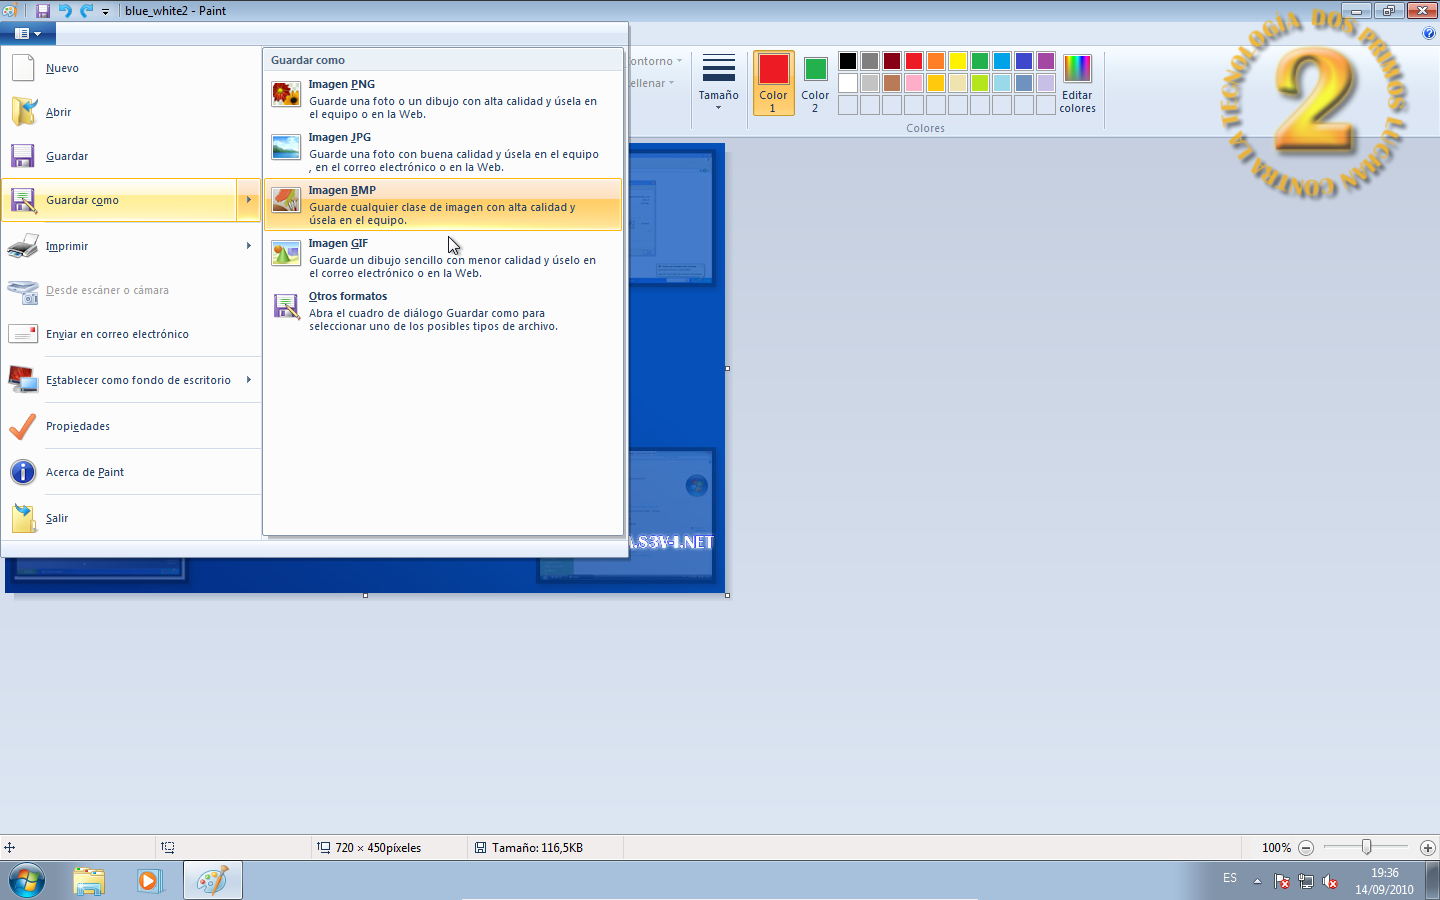Click the zoom in plus button
Image resolution: width=1440 pixels, height=900 pixels.
click(1427, 847)
